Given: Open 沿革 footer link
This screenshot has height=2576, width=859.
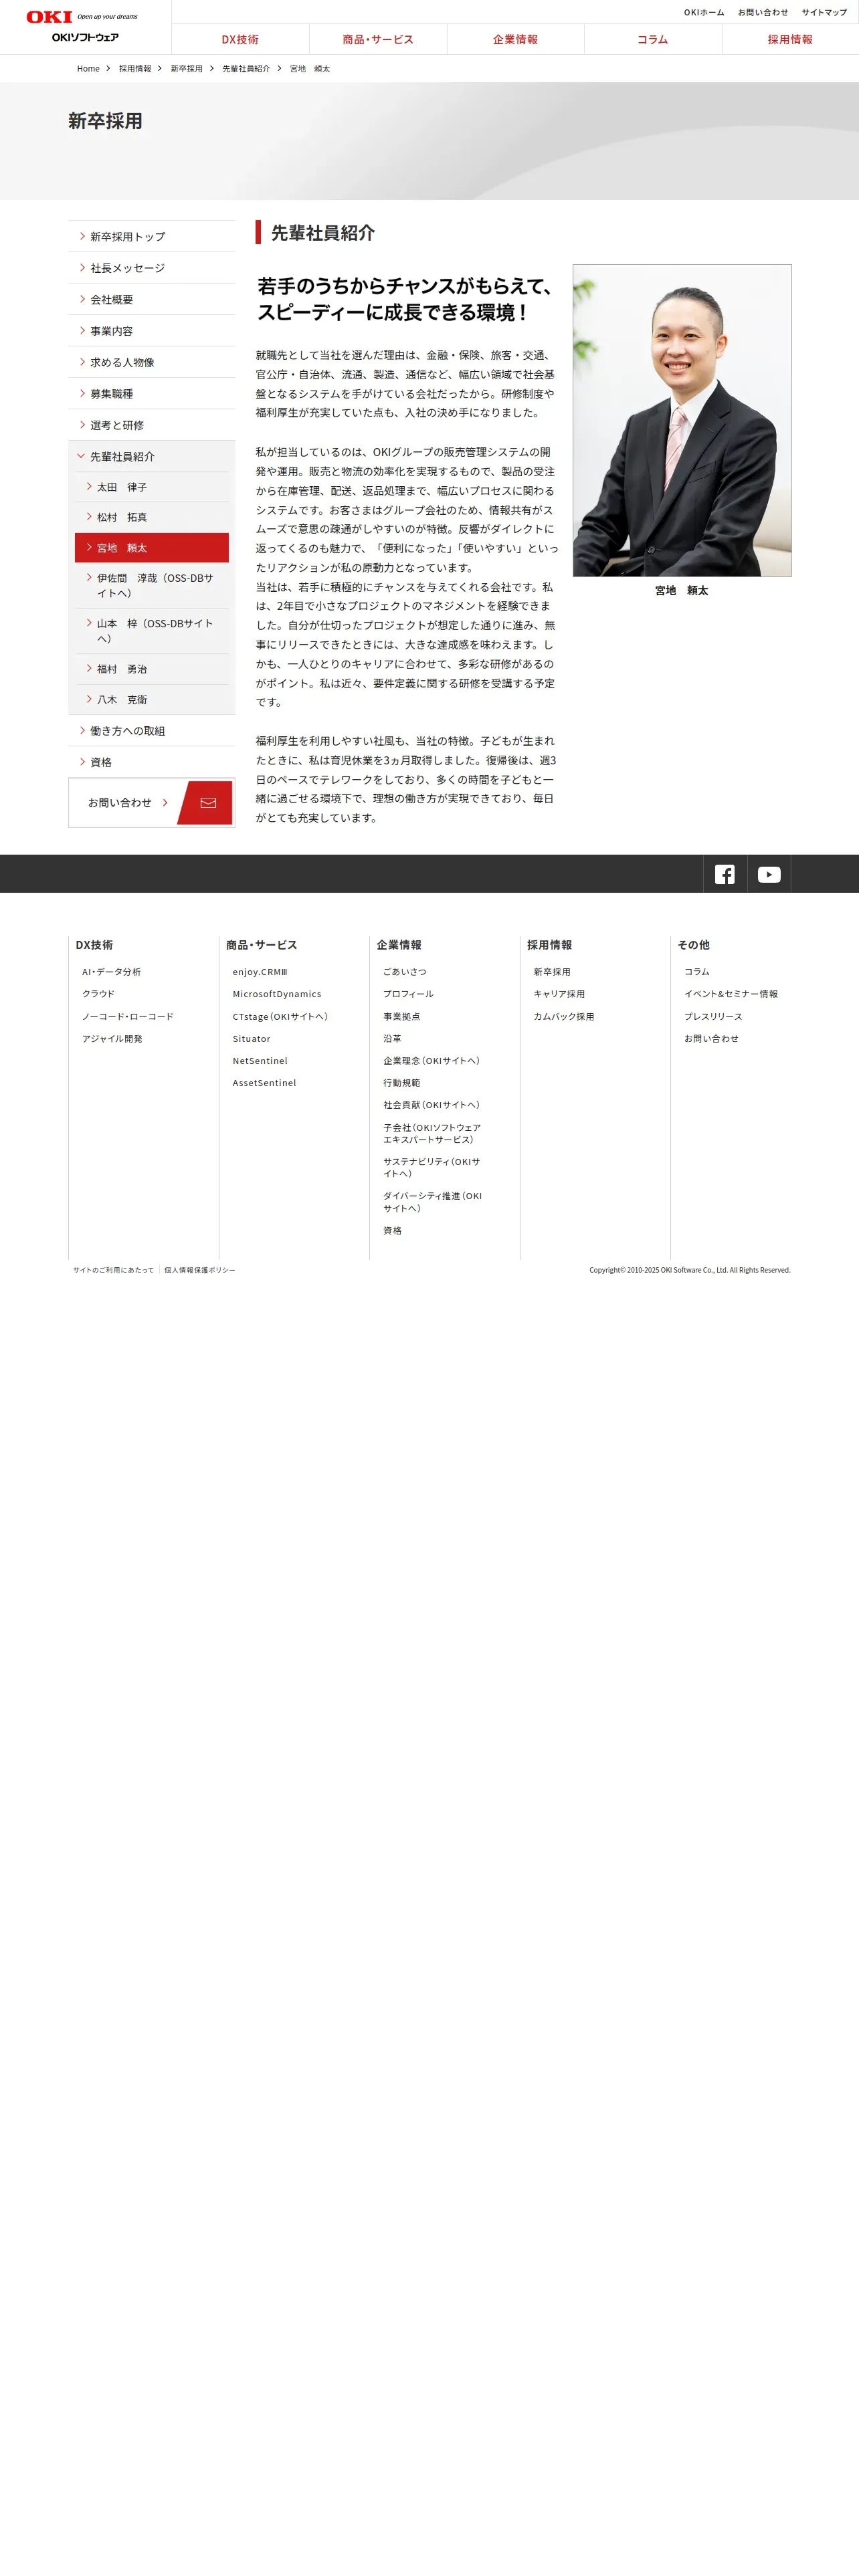Looking at the screenshot, I should (x=392, y=1039).
